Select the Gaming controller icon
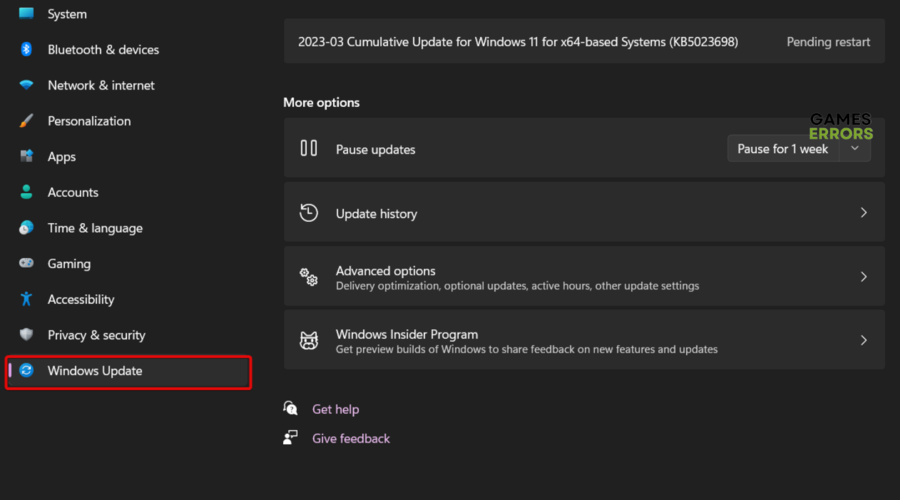The width and height of the screenshot is (900, 500). click(27, 264)
